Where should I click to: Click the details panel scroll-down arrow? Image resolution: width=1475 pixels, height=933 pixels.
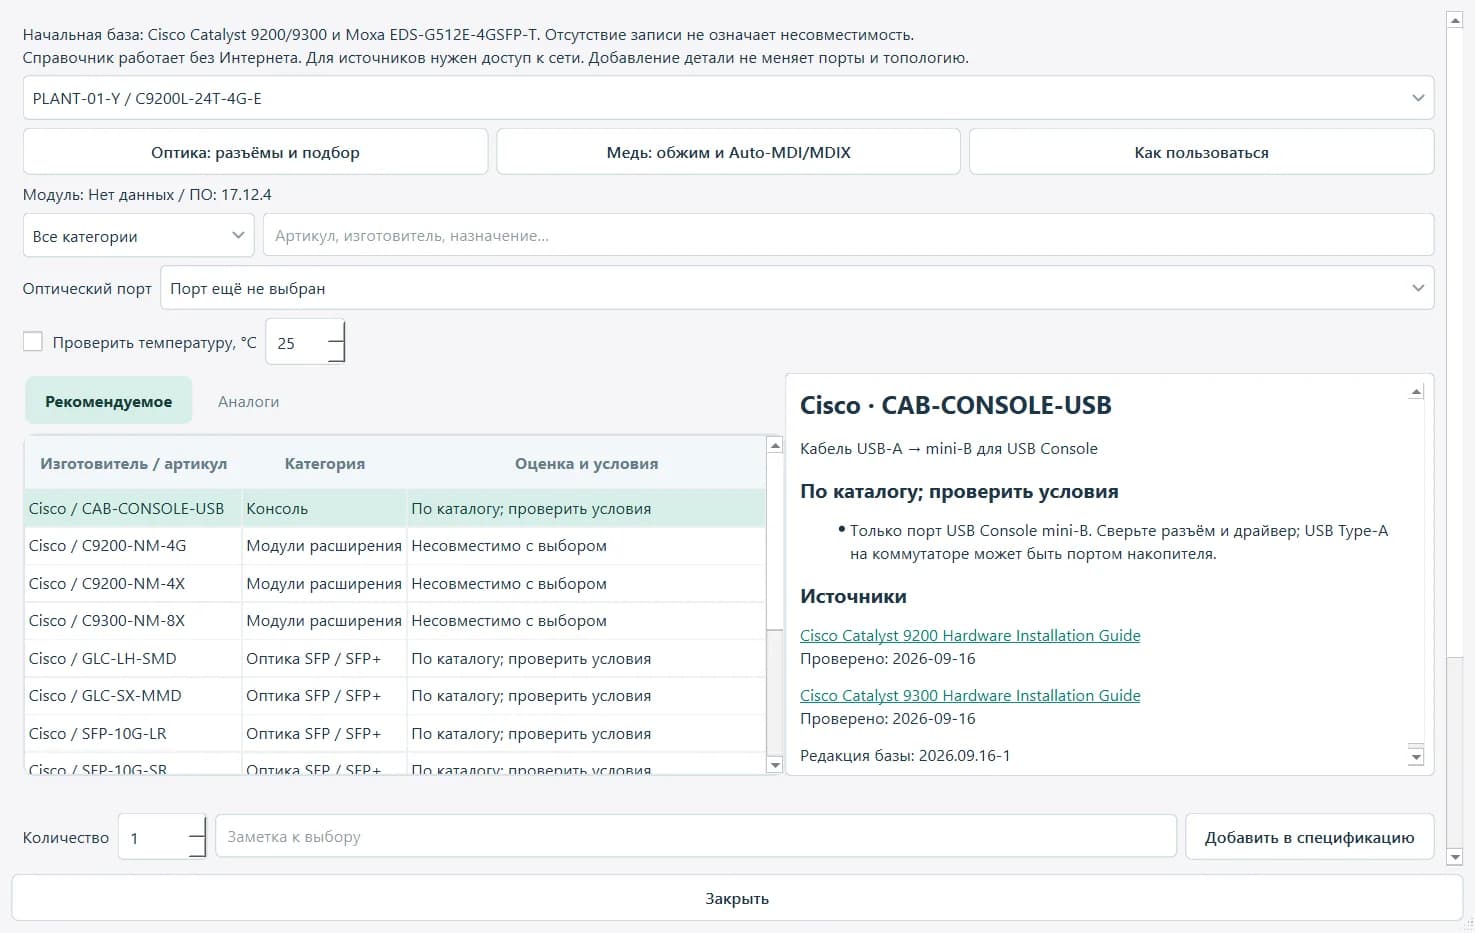(1415, 757)
